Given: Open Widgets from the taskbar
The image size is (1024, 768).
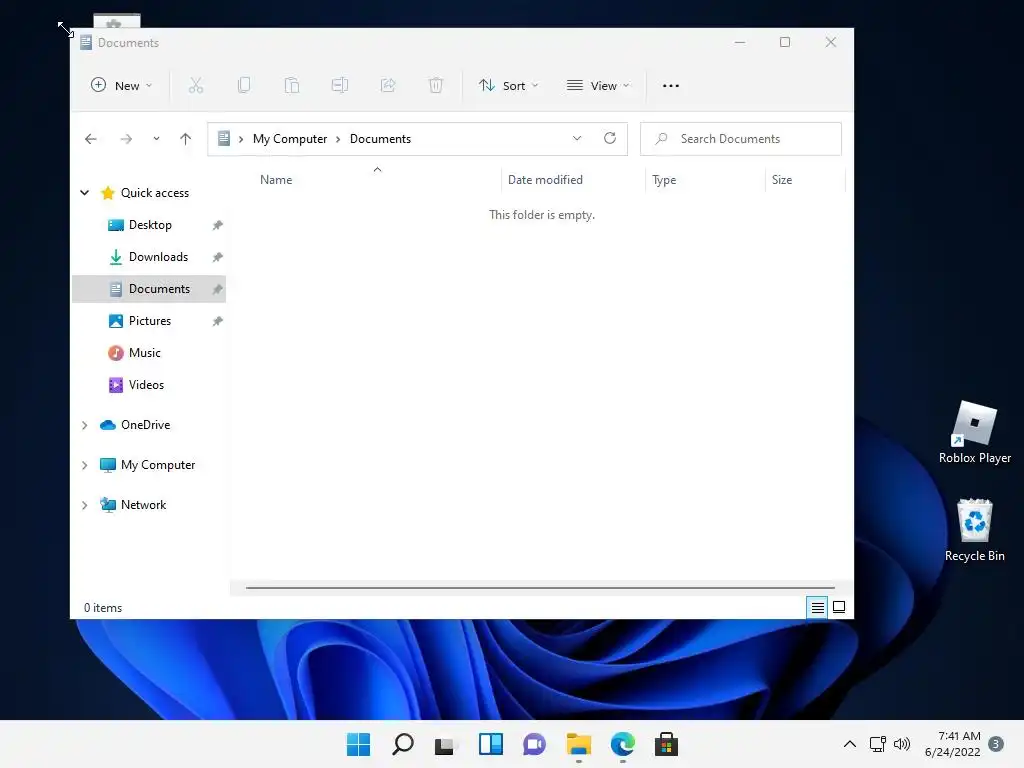Looking at the screenshot, I should [x=490, y=744].
